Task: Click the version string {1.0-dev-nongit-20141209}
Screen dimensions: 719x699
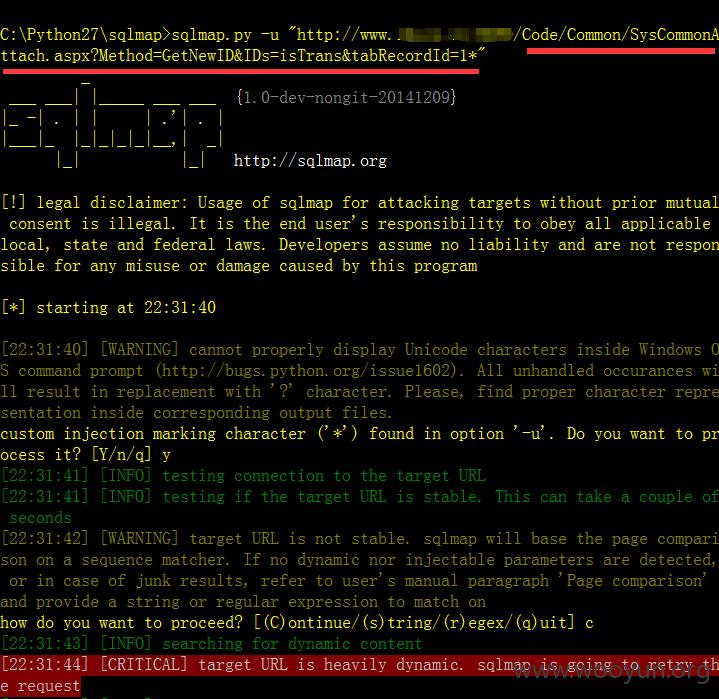Action: pos(346,97)
